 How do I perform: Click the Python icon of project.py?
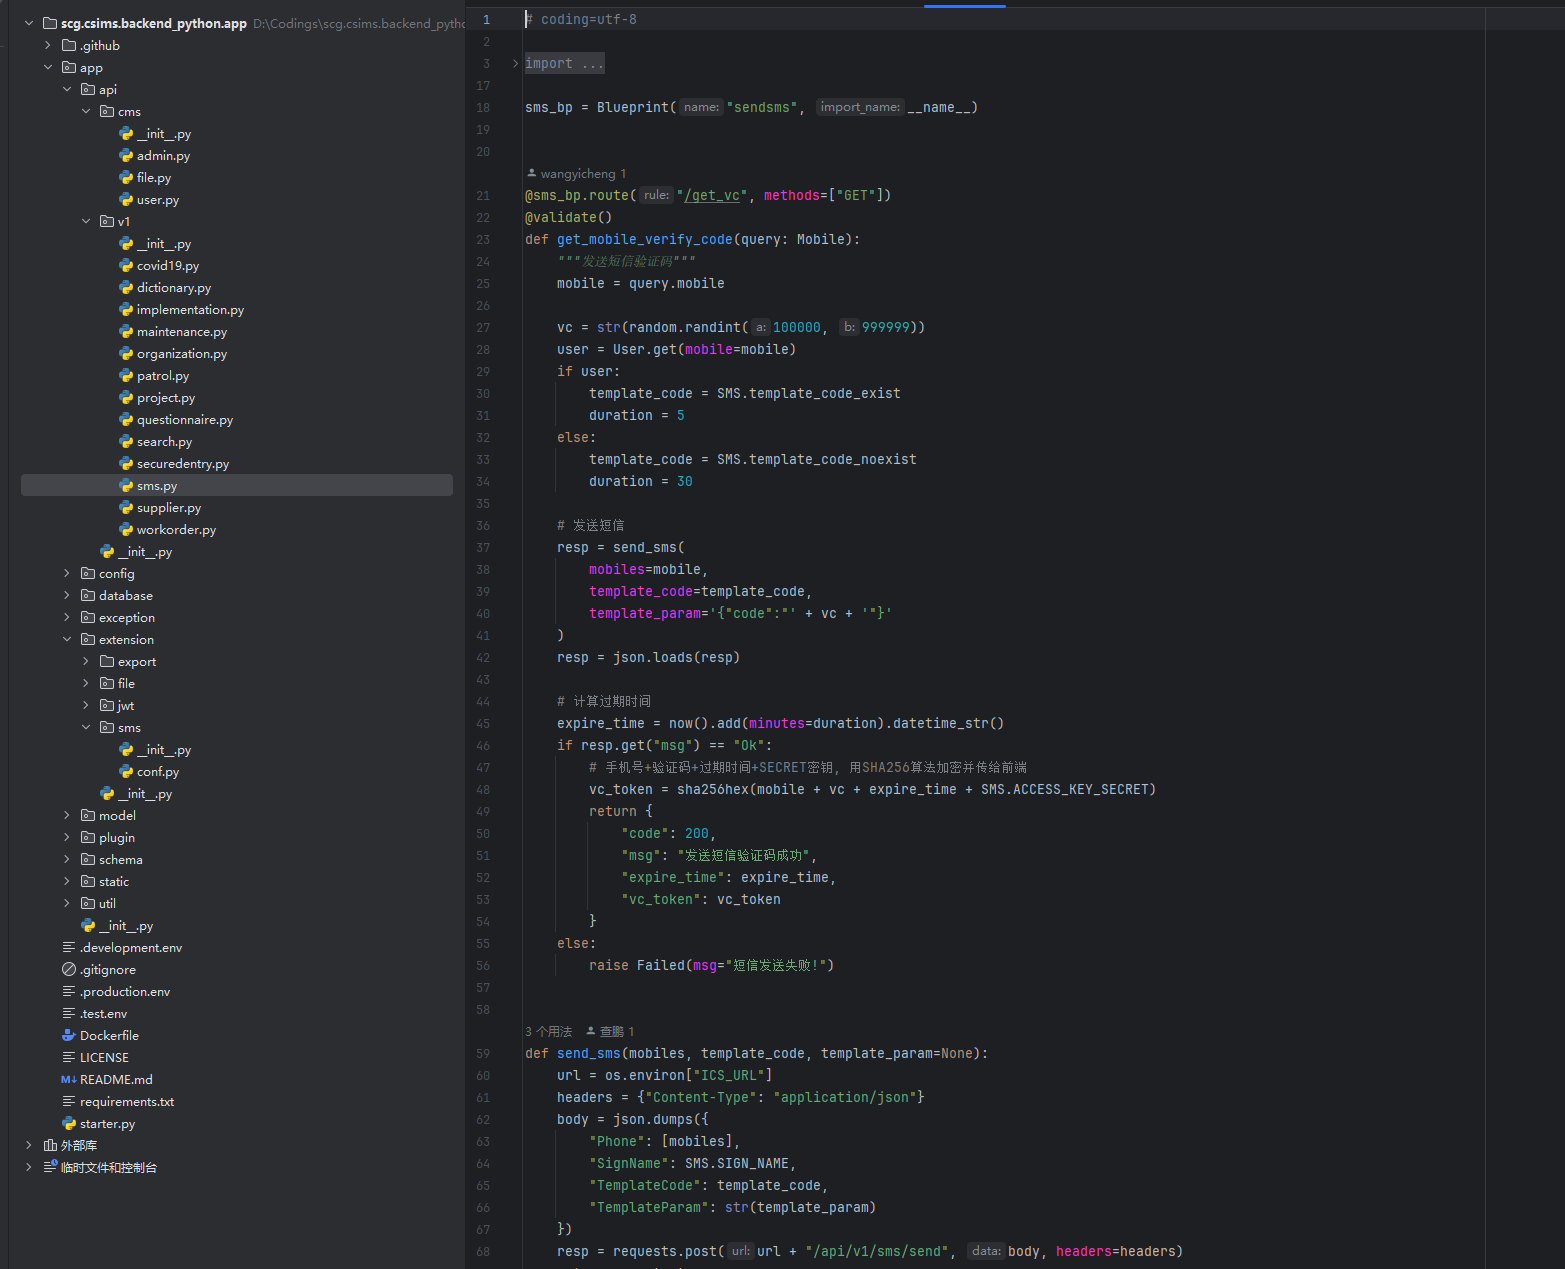point(126,397)
